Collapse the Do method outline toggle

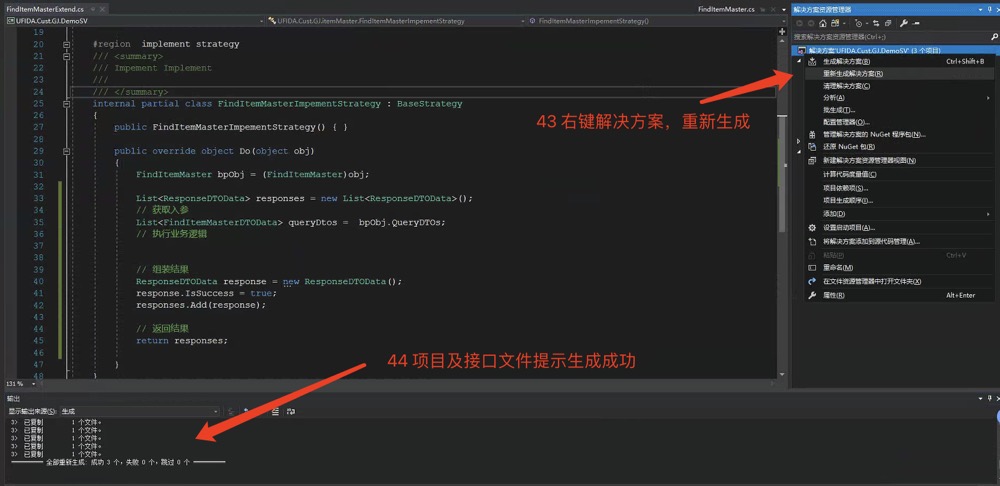pos(67,152)
